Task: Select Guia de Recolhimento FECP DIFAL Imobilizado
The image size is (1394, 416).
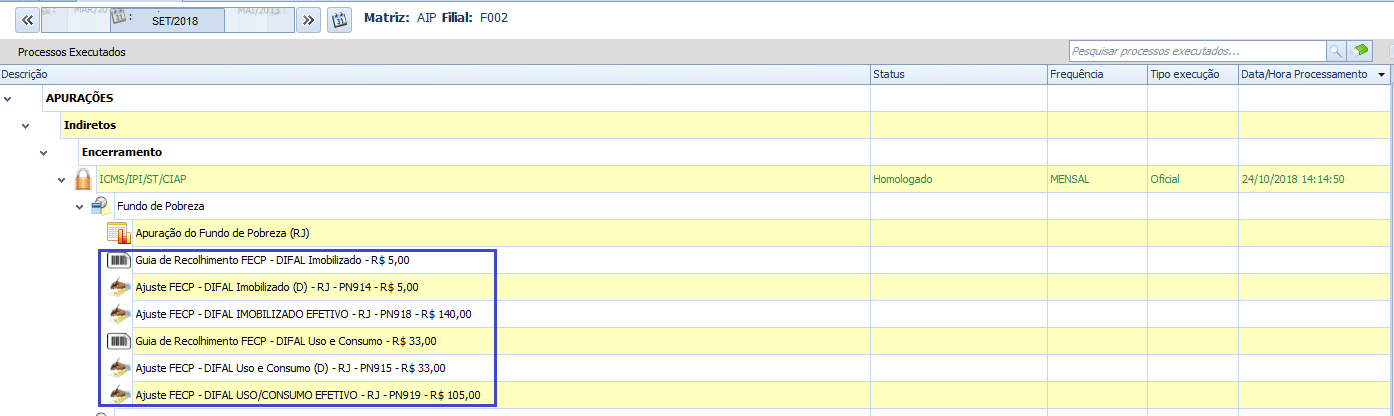Action: pos(272,260)
